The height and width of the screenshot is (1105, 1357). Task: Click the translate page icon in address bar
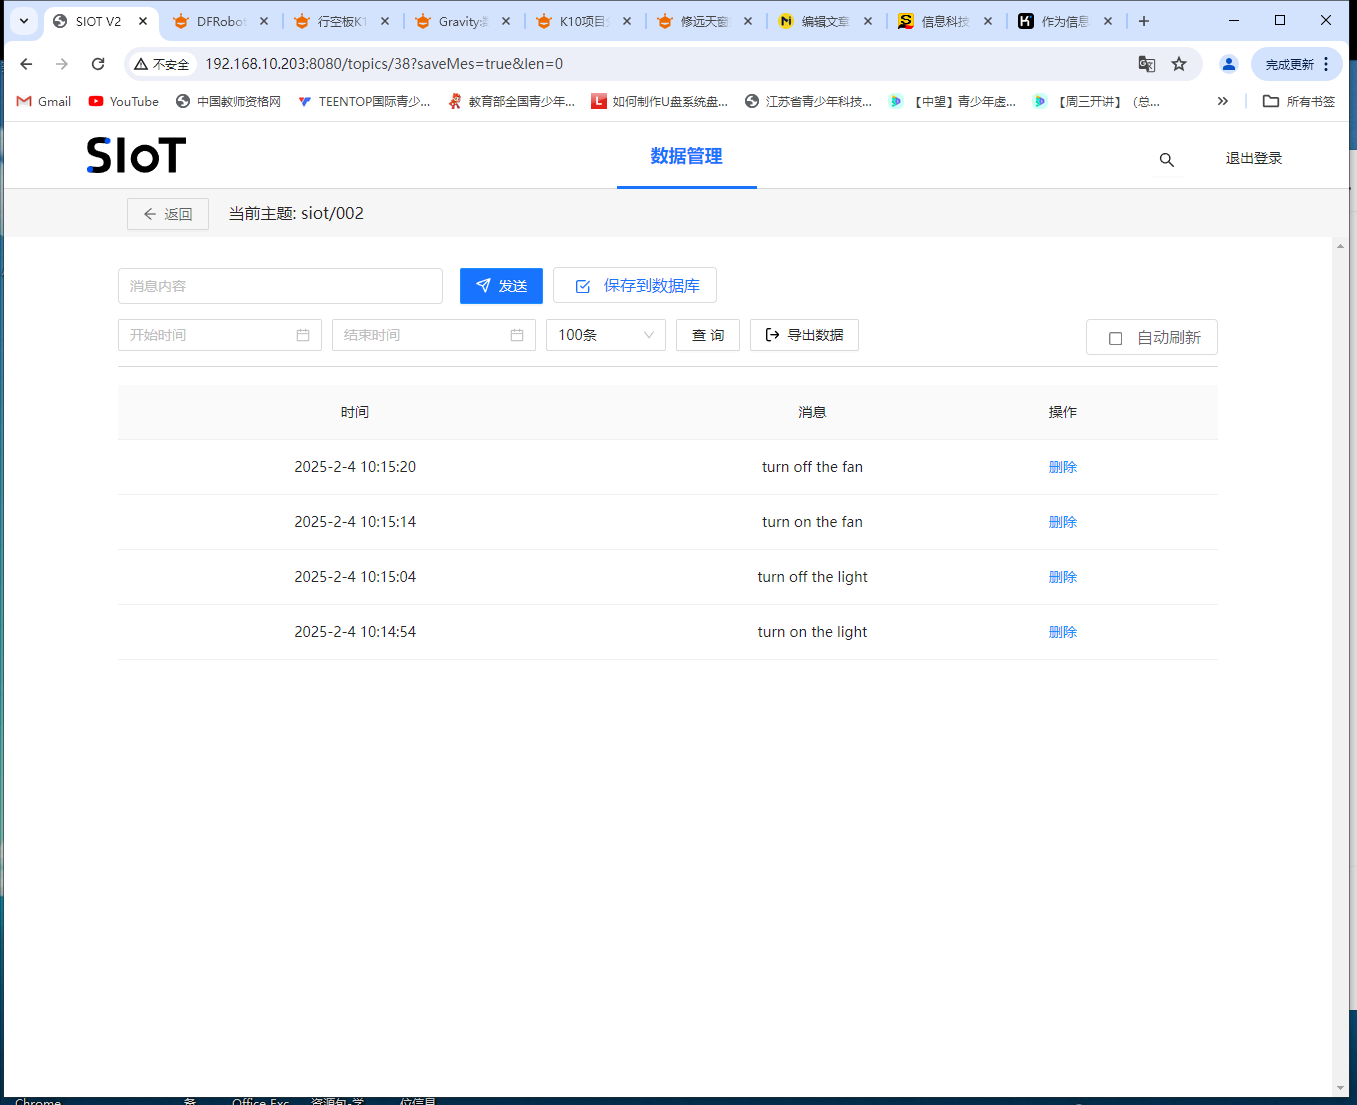click(x=1147, y=64)
